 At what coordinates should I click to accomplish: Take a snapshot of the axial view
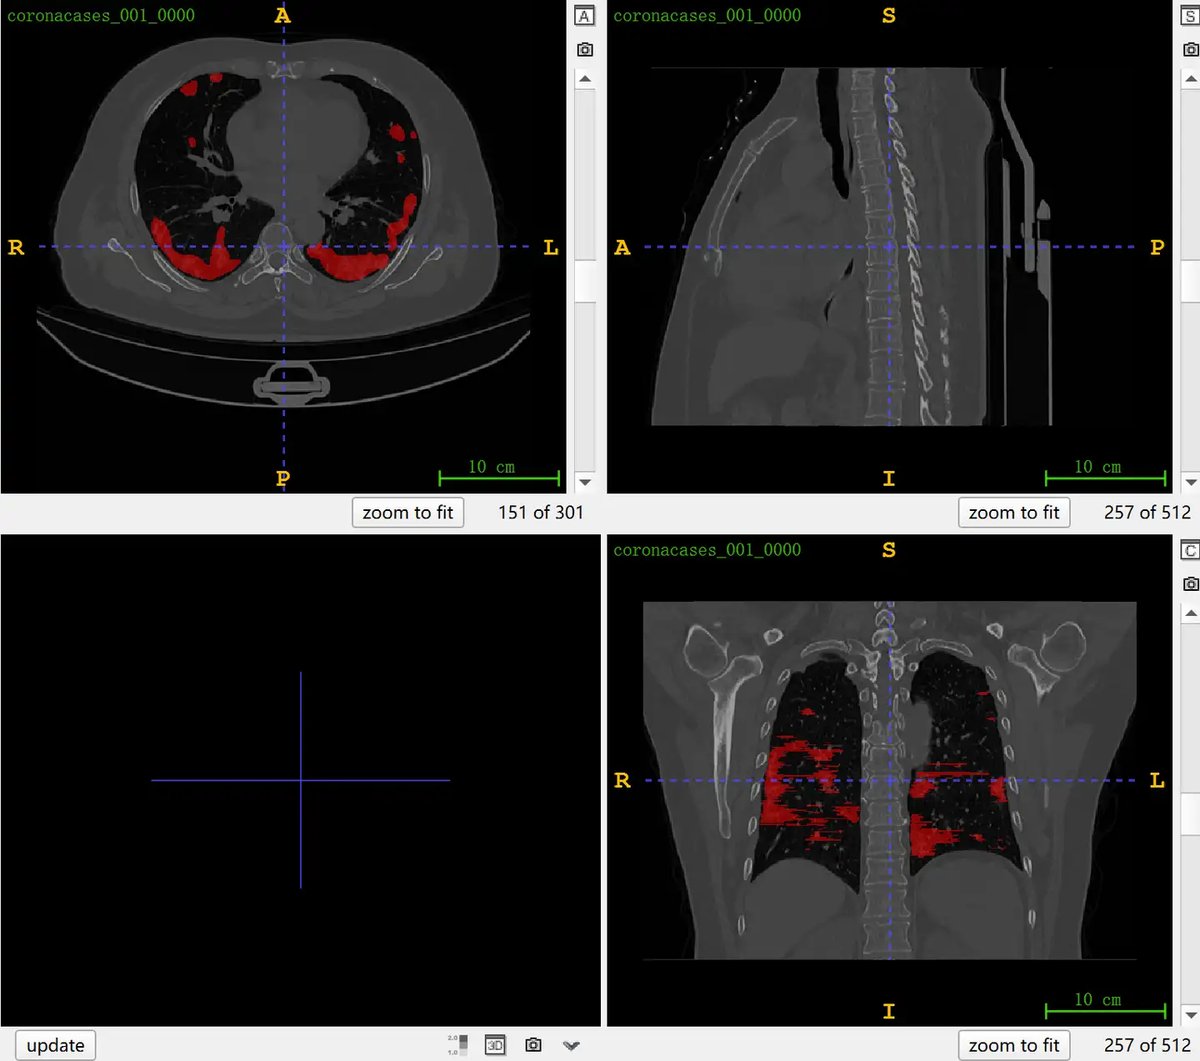[585, 49]
